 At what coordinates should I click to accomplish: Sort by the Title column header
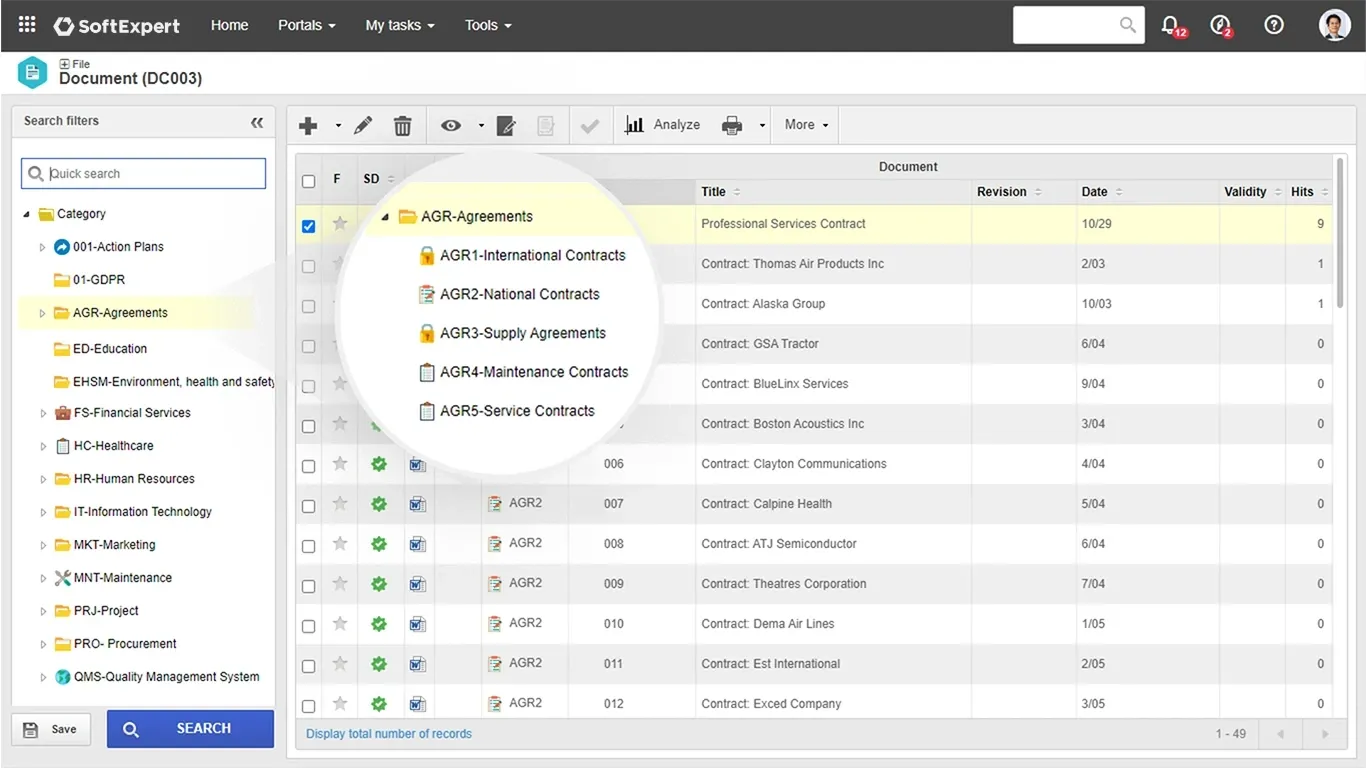tap(713, 192)
